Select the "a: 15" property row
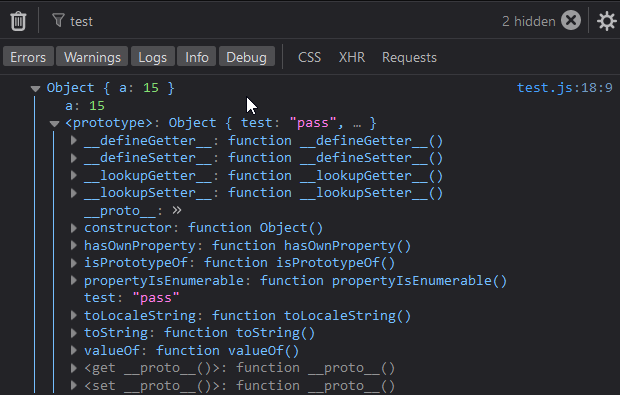The image size is (620, 395). click(x=85, y=106)
